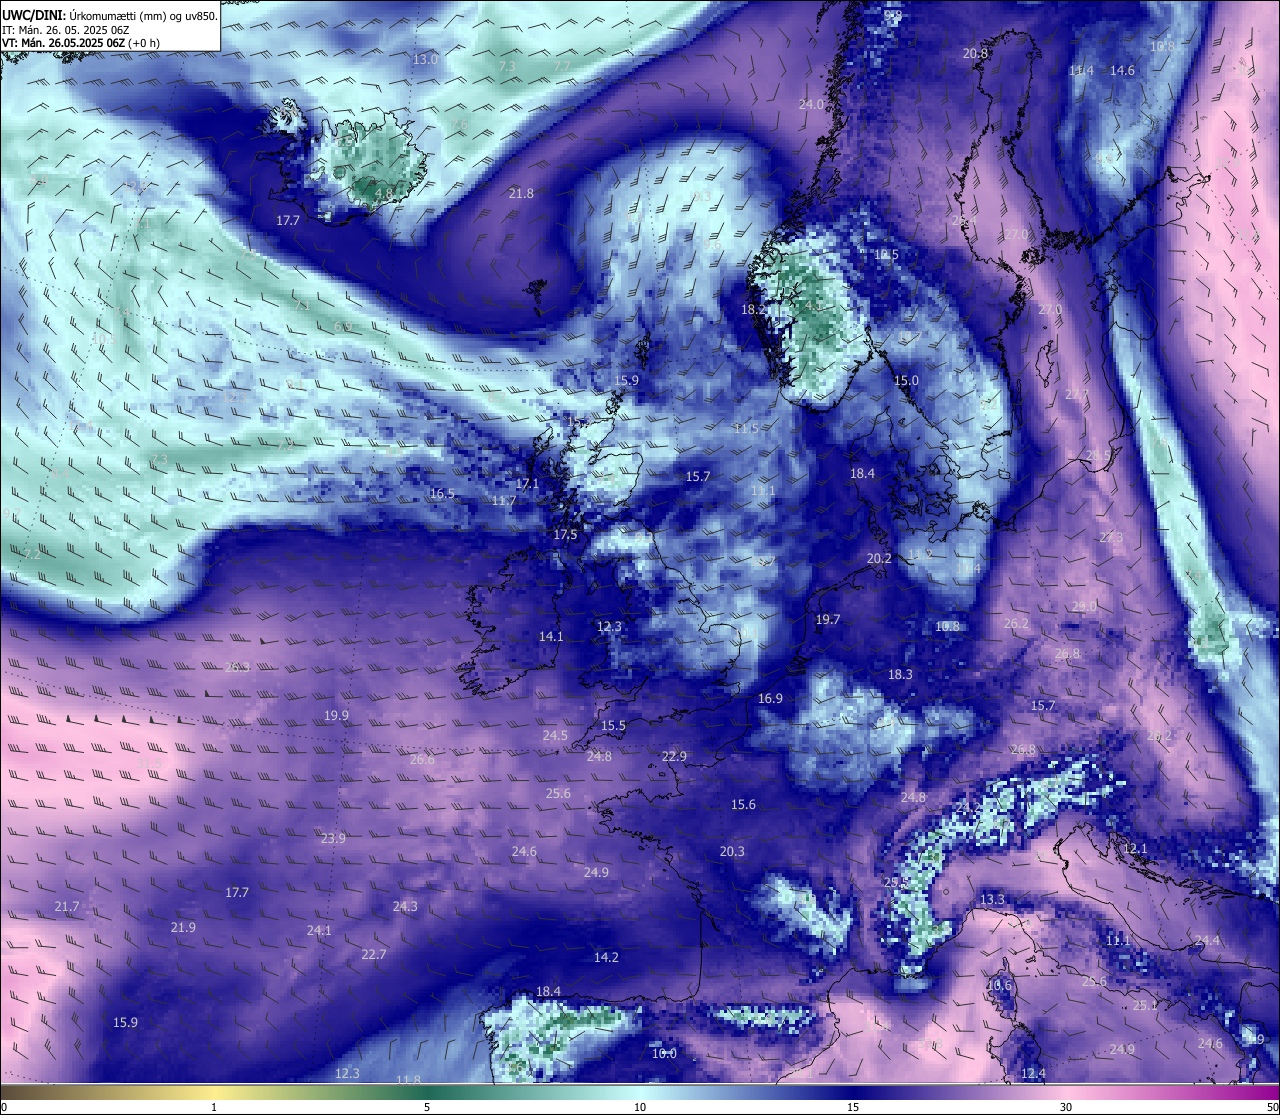Click the 18.5 value over Norway
Screen dimensions: 1280x1115
tap(886, 255)
